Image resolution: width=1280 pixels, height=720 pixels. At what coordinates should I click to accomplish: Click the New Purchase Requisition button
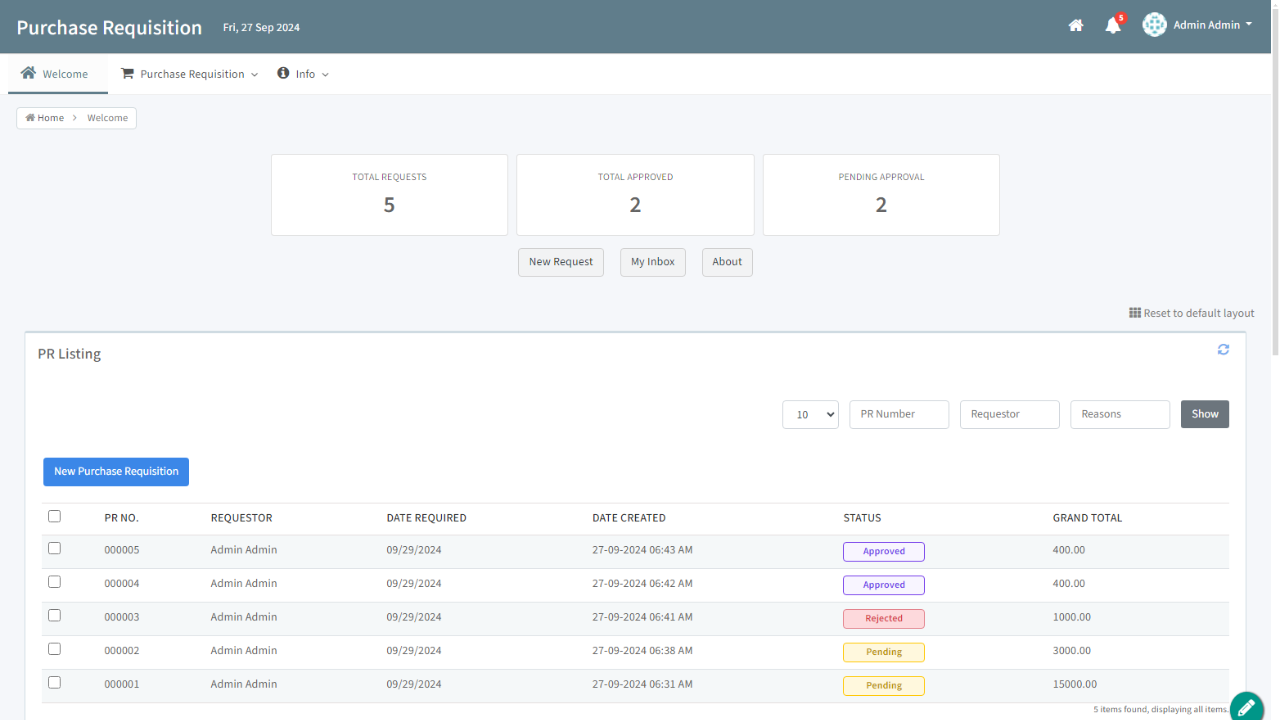(116, 472)
